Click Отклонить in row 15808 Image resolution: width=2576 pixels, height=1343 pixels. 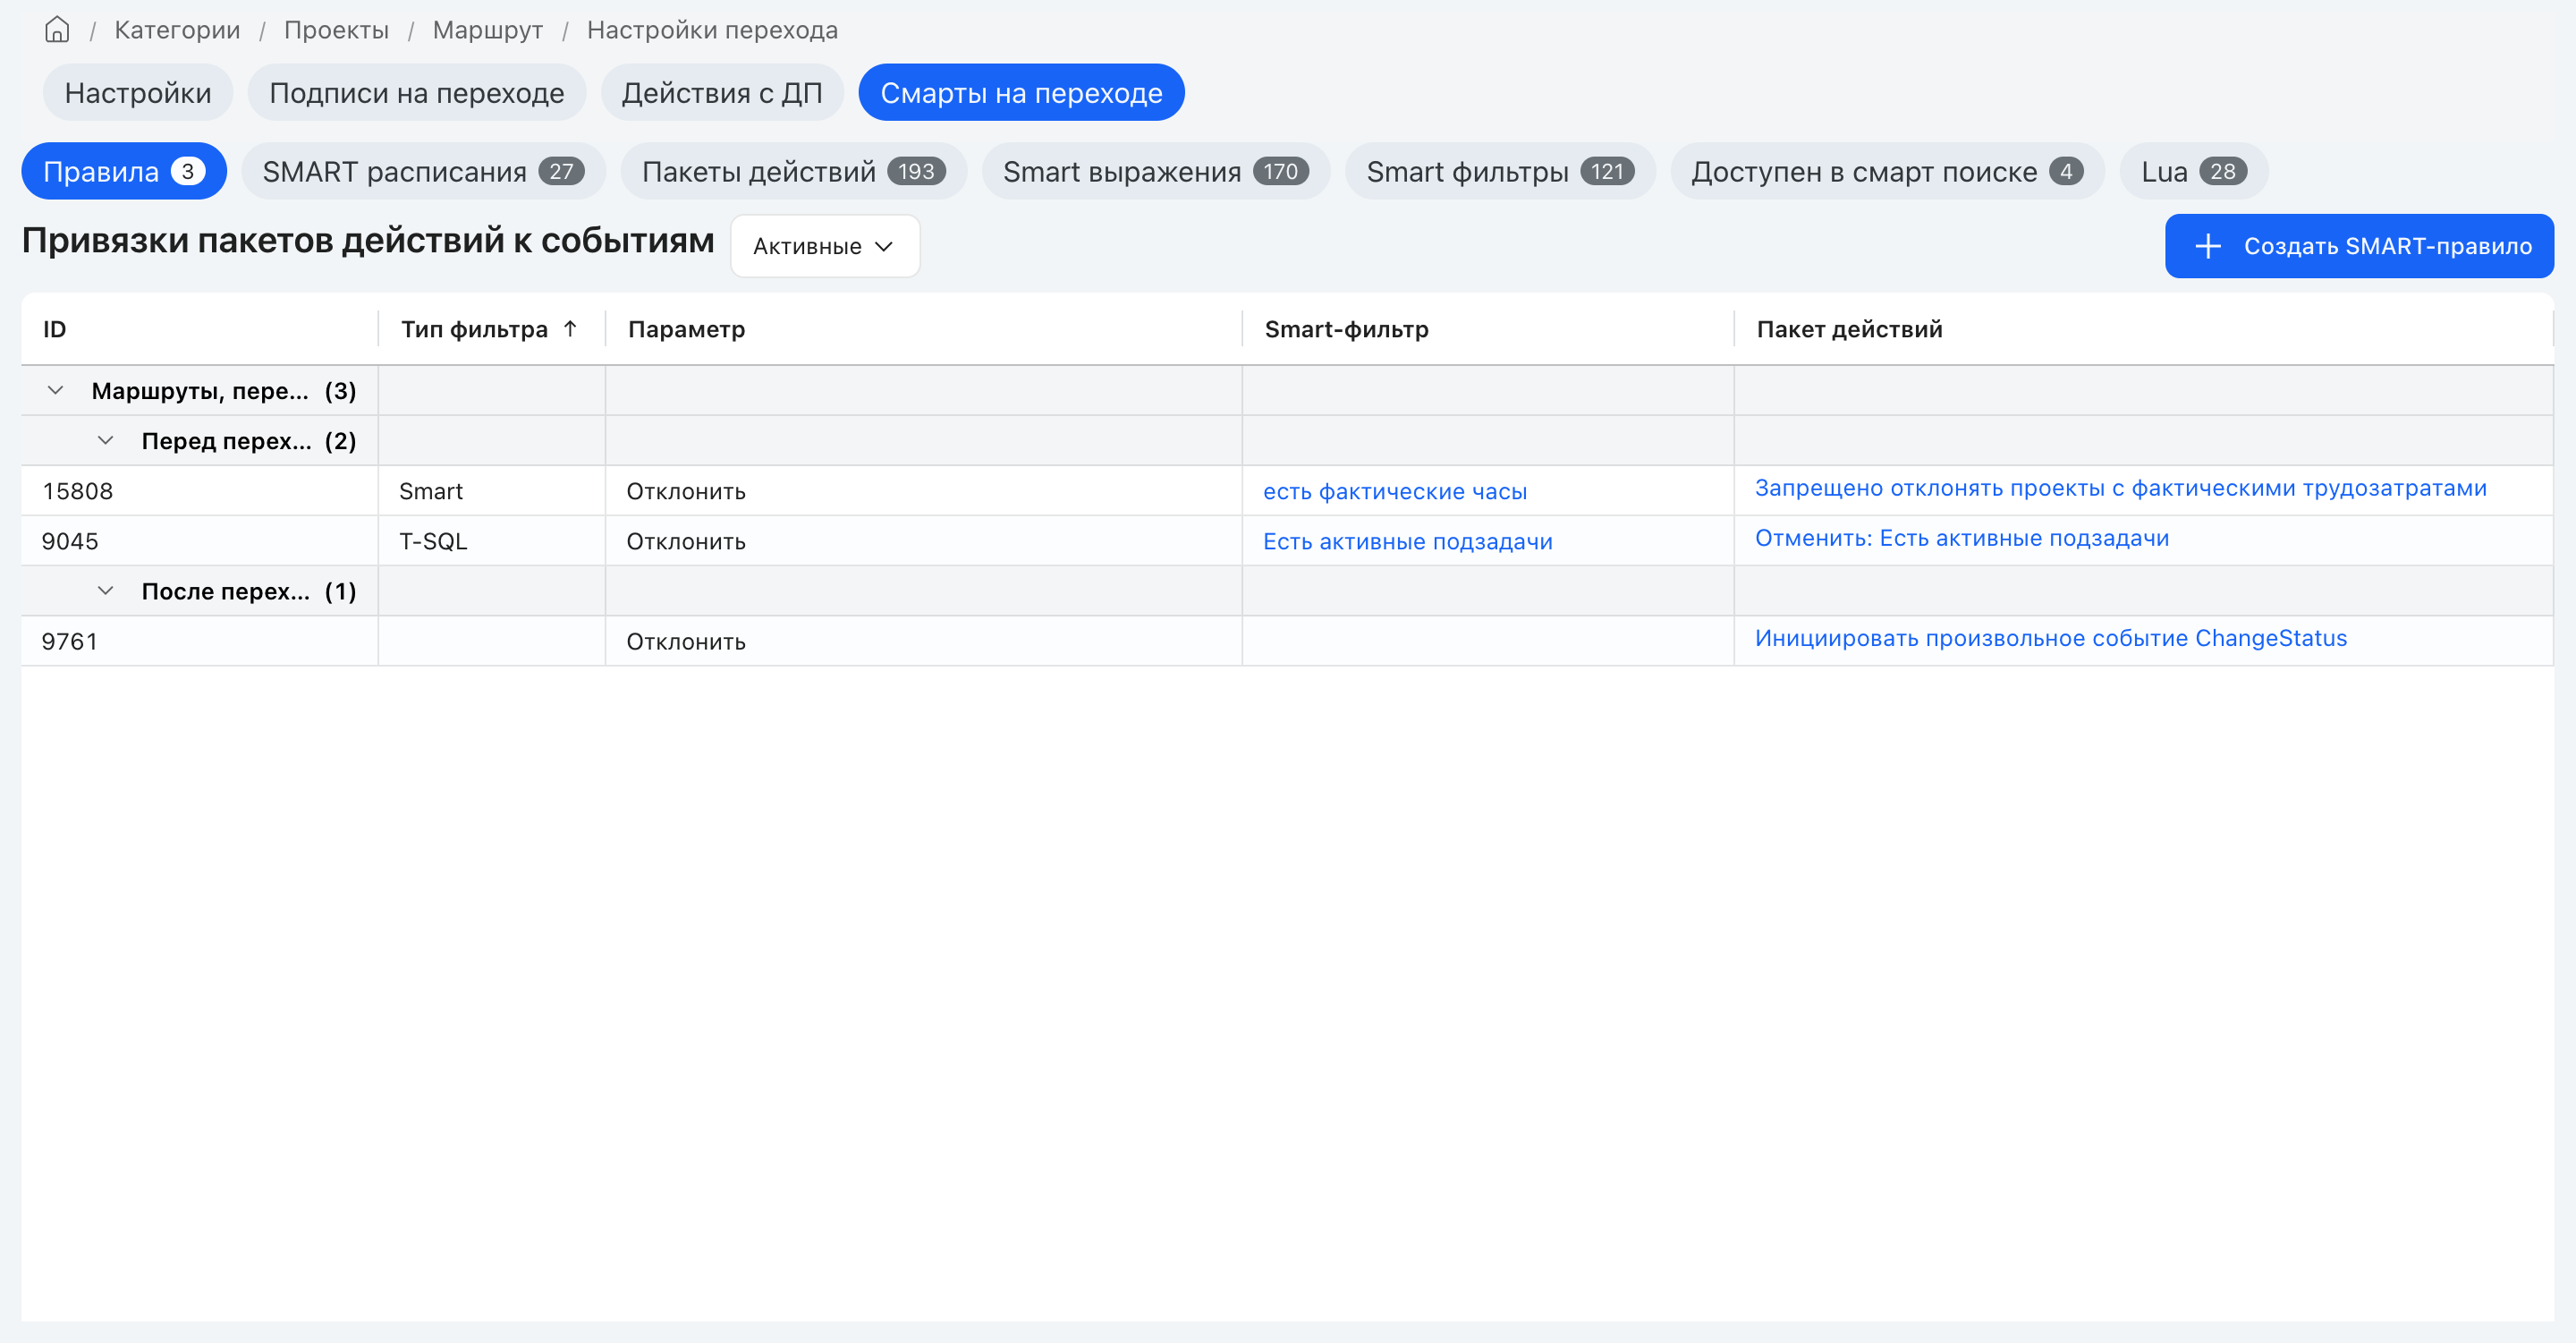pyautogui.click(x=686, y=491)
